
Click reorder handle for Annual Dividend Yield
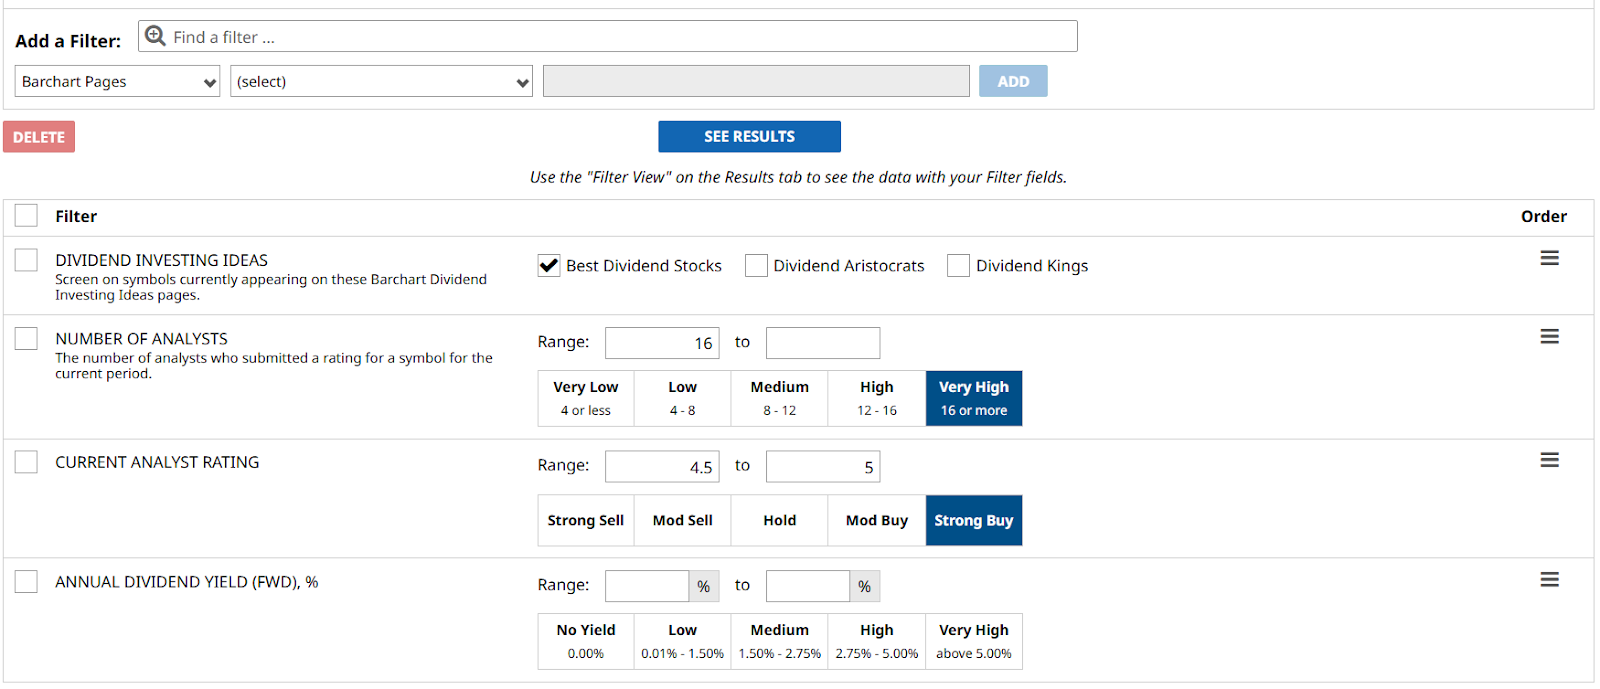point(1549,580)
